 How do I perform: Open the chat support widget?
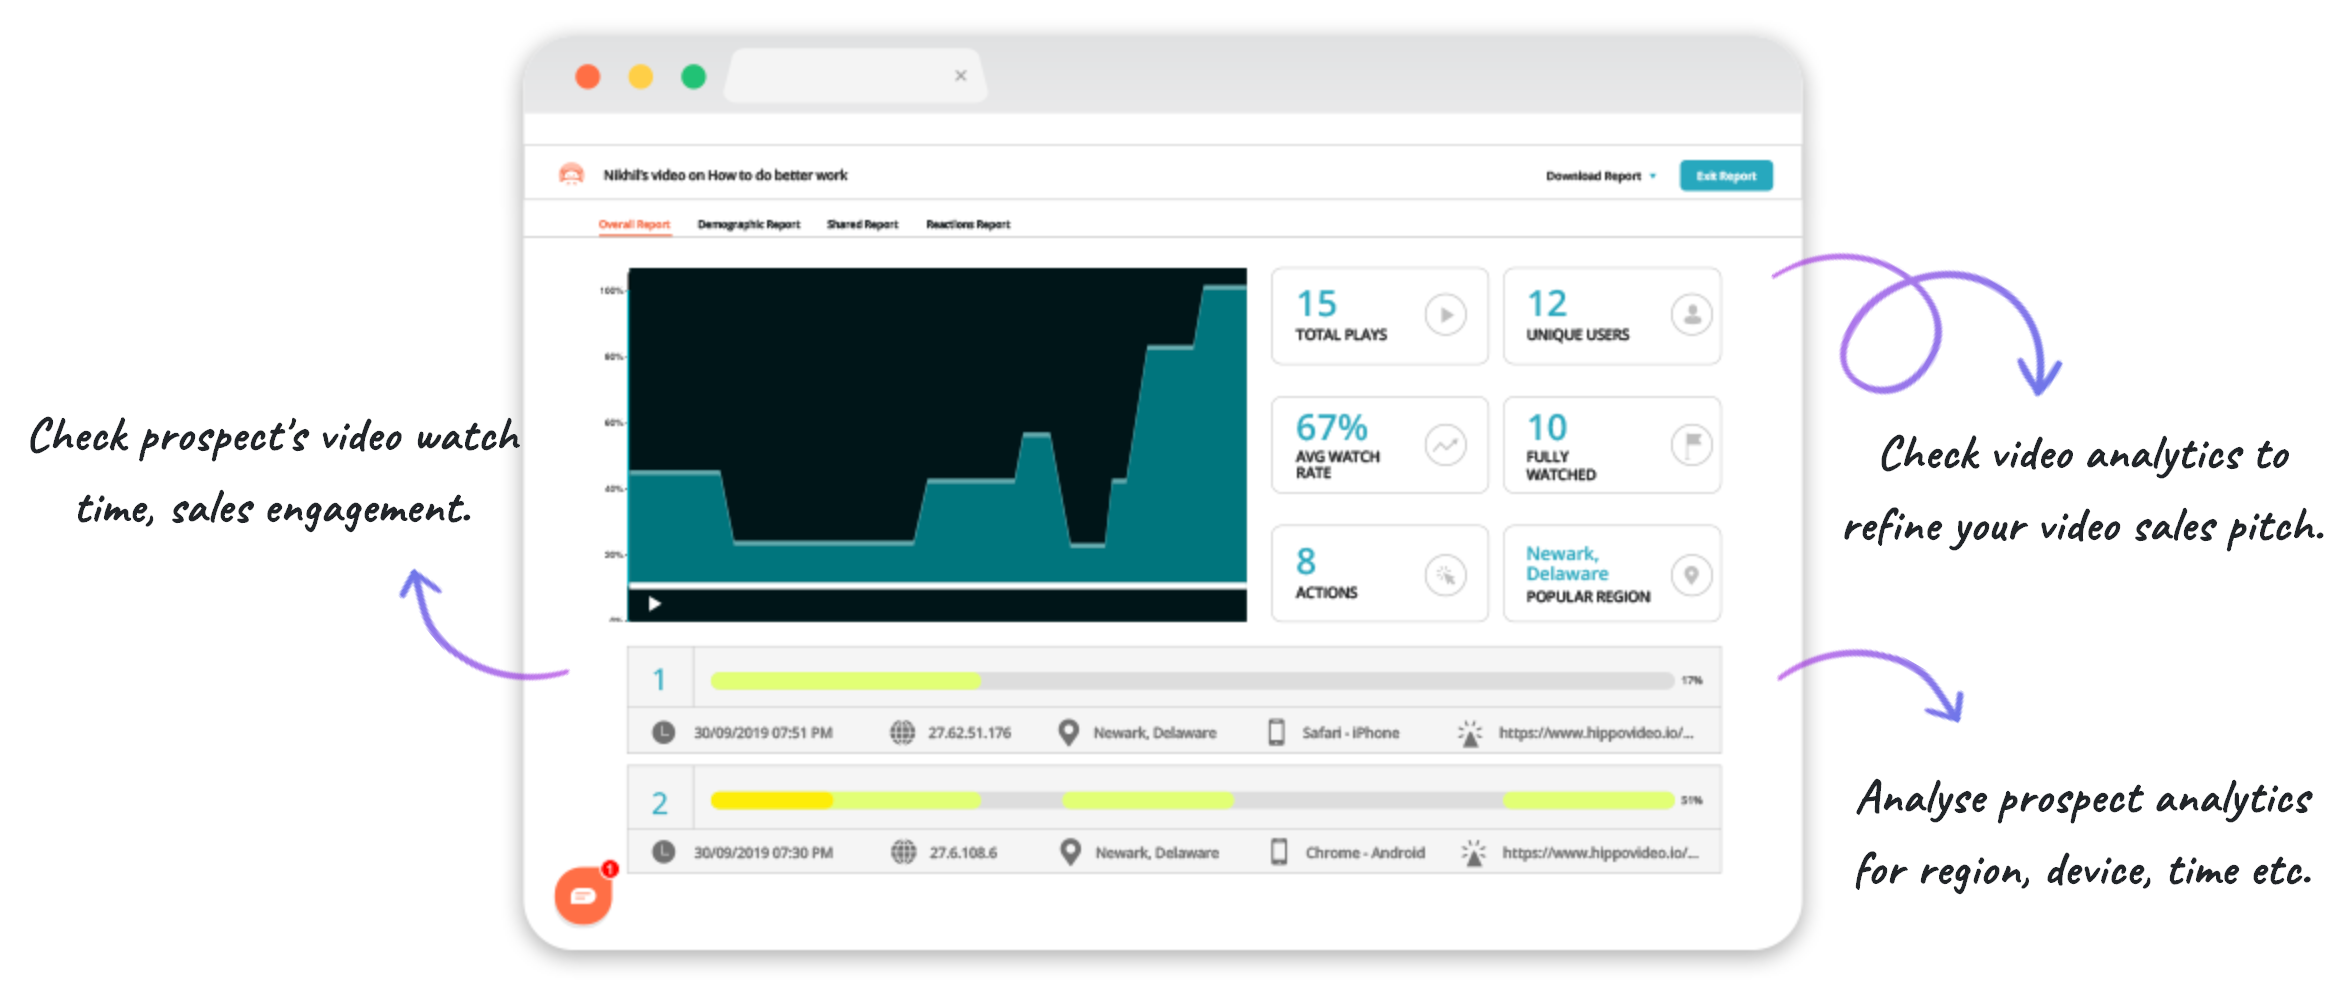tap(583, 895)
